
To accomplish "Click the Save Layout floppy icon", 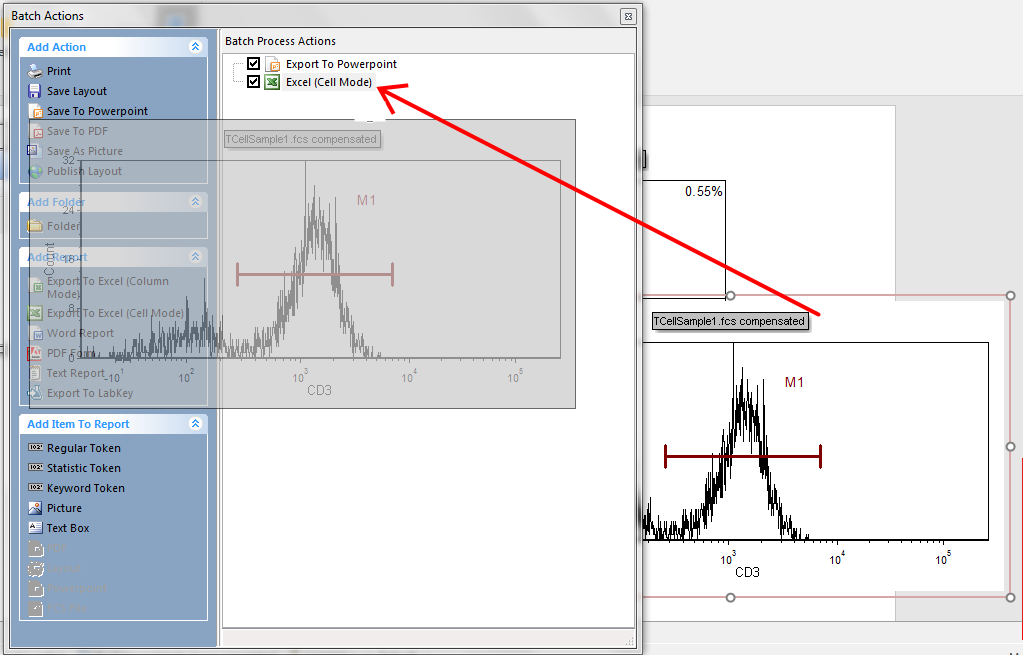I will pyautogui.click(x=35, y=91).
